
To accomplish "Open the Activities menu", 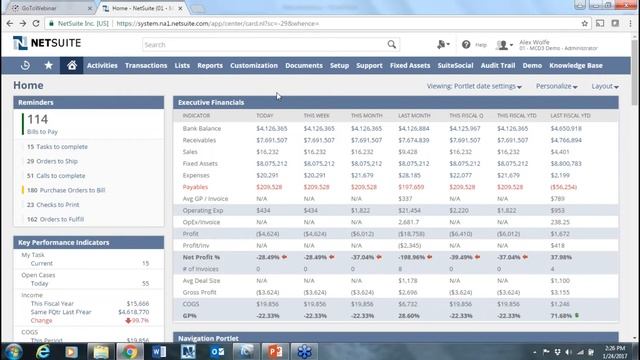I will click(x=102, y=65).
